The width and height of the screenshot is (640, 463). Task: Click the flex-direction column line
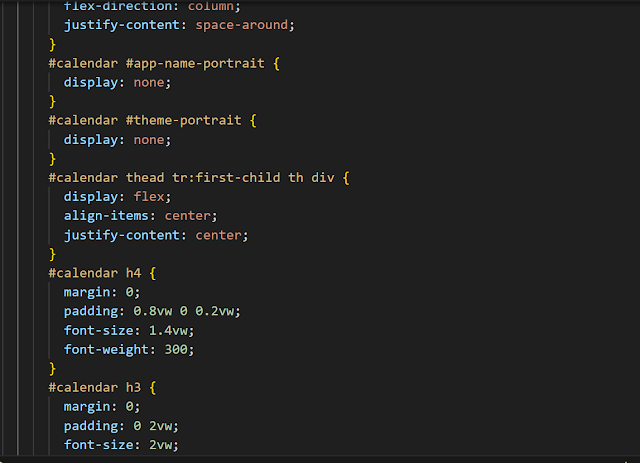(x=152, y=6)
